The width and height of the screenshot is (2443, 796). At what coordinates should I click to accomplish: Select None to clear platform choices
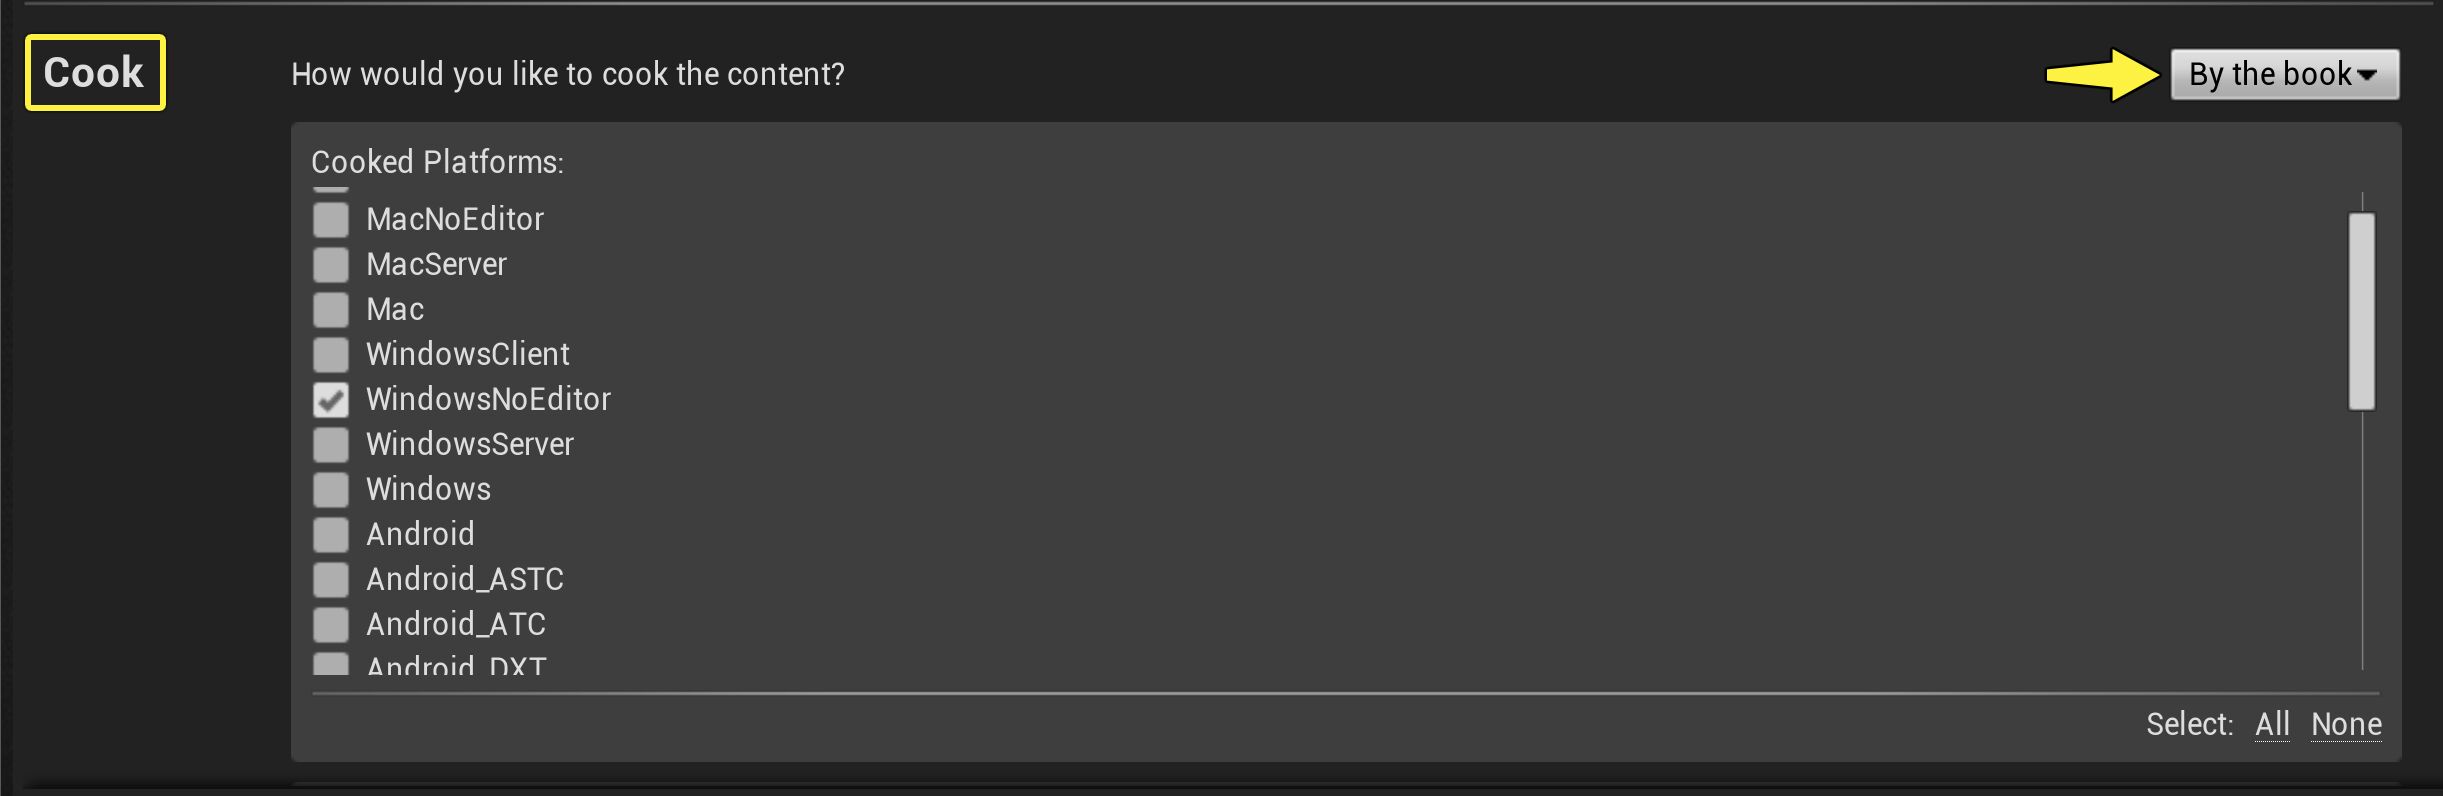[2345, 723]
